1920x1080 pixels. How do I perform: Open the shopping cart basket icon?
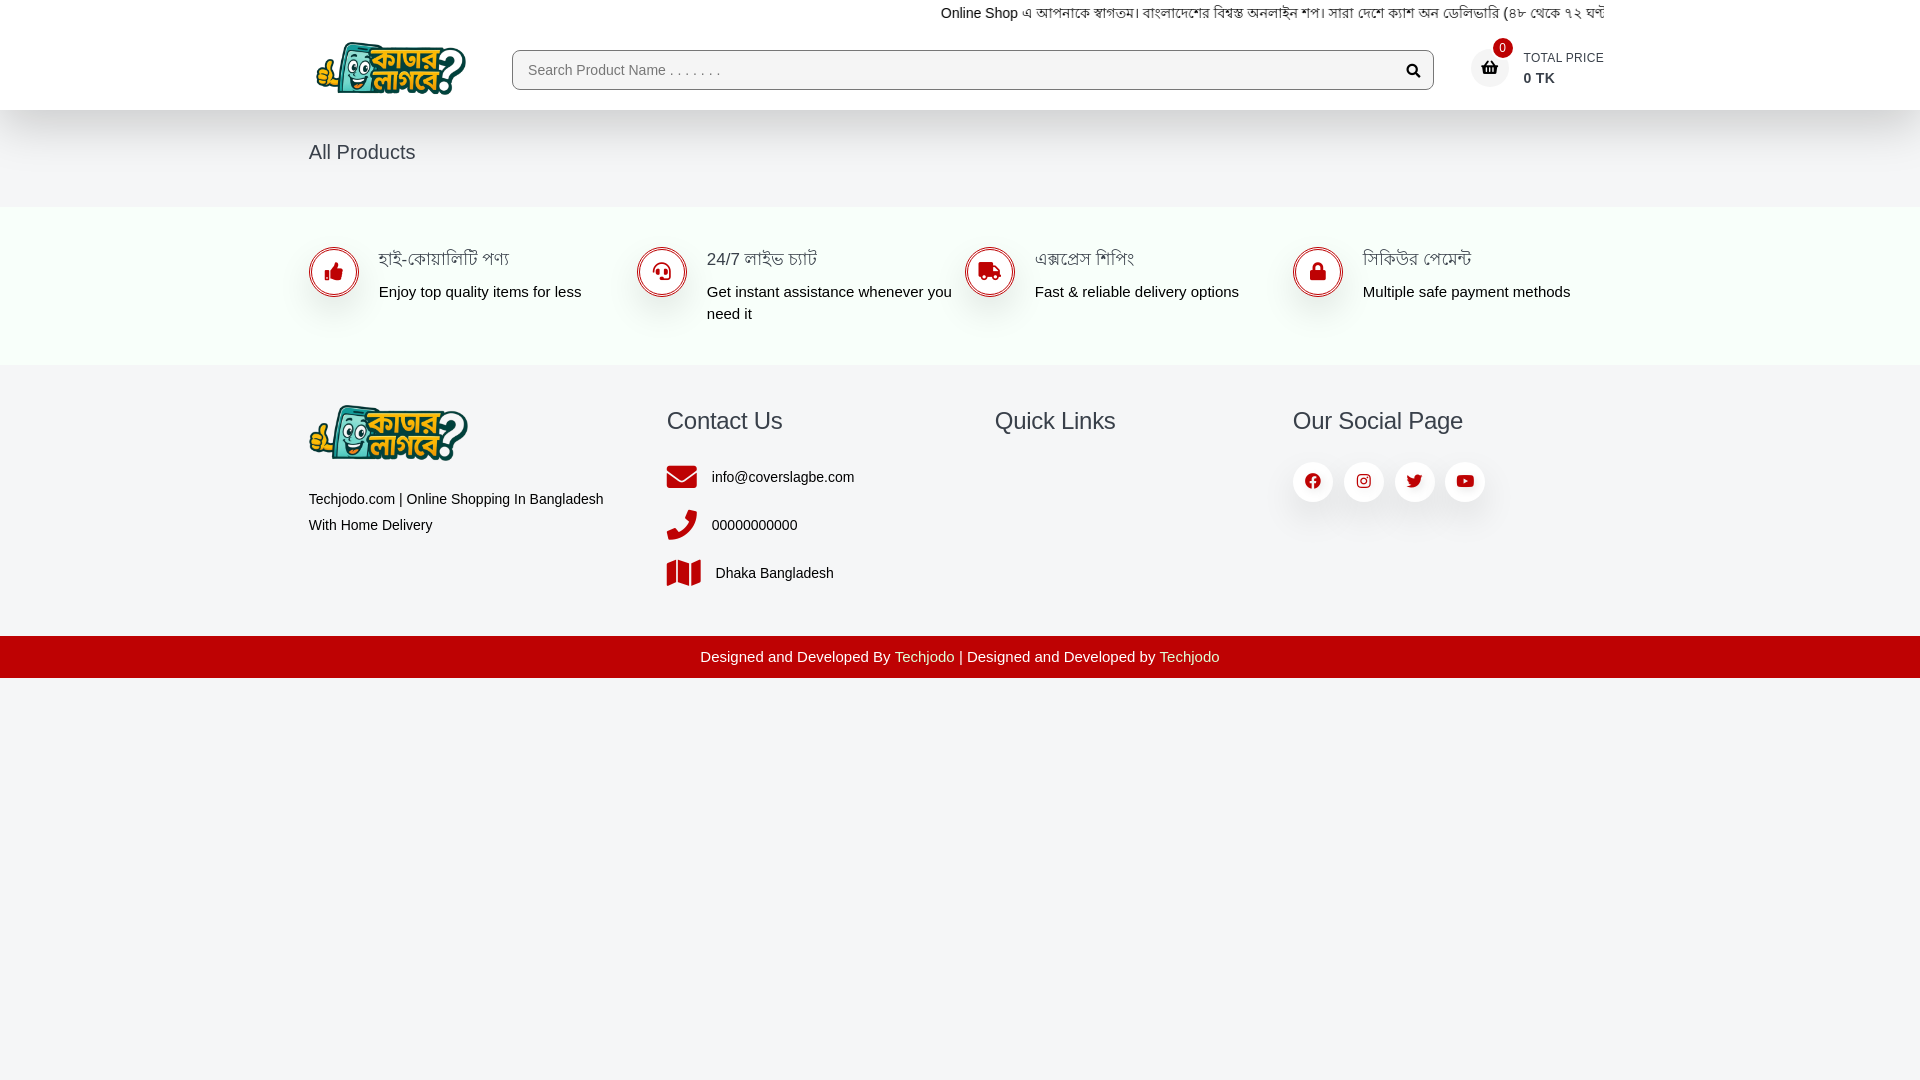pos(1489,68)
